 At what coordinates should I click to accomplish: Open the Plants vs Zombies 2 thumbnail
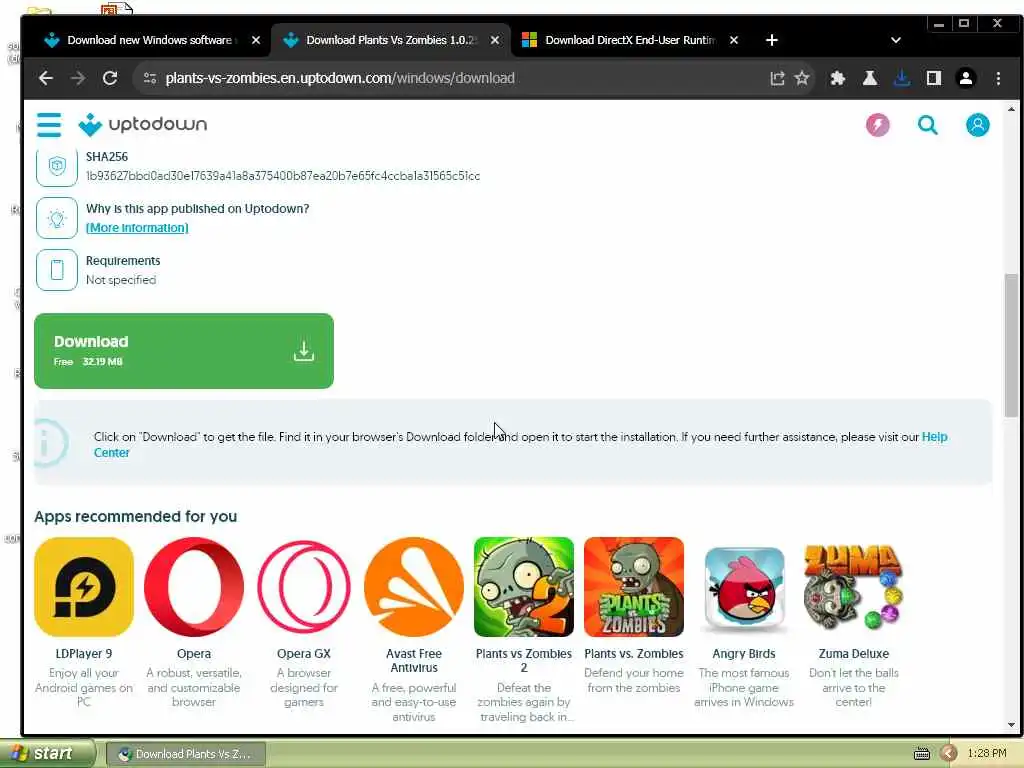[524, 587]
